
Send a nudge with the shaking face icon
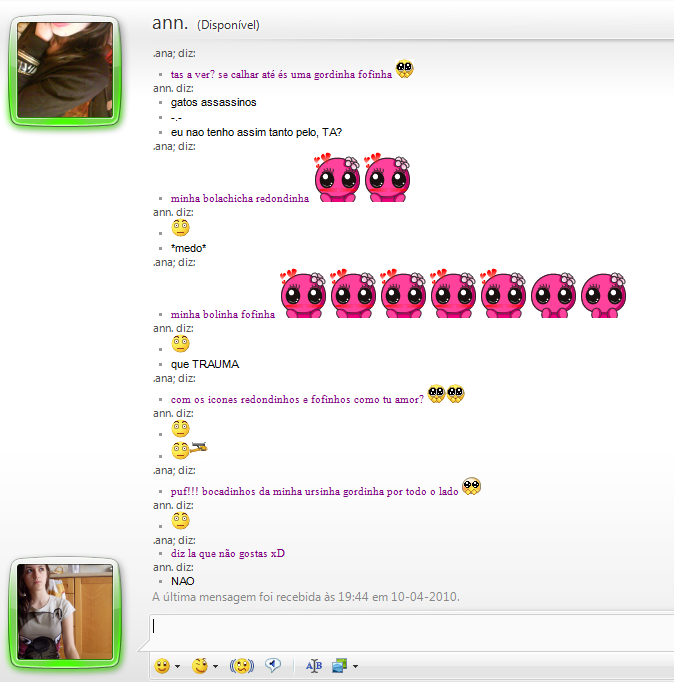point(241,666)
